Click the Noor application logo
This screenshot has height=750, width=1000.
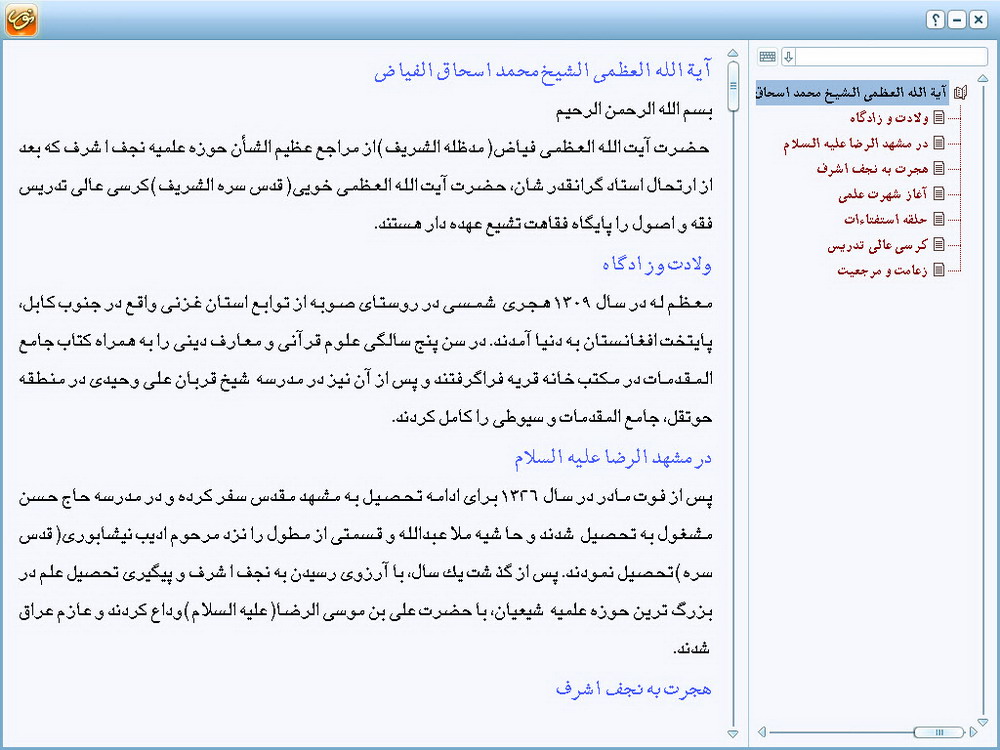pos(21,20)
